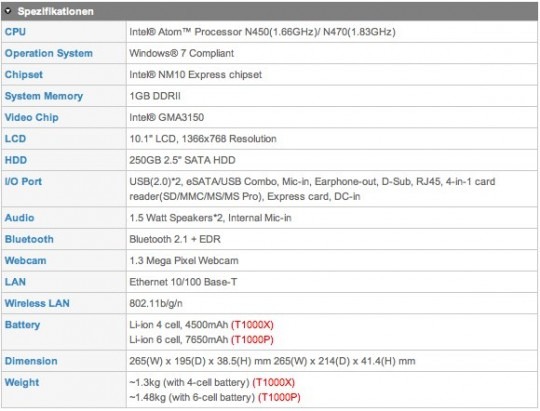Select the Battery row label
540x411 pixels.
pyautogui.click(x=22, y=325)
